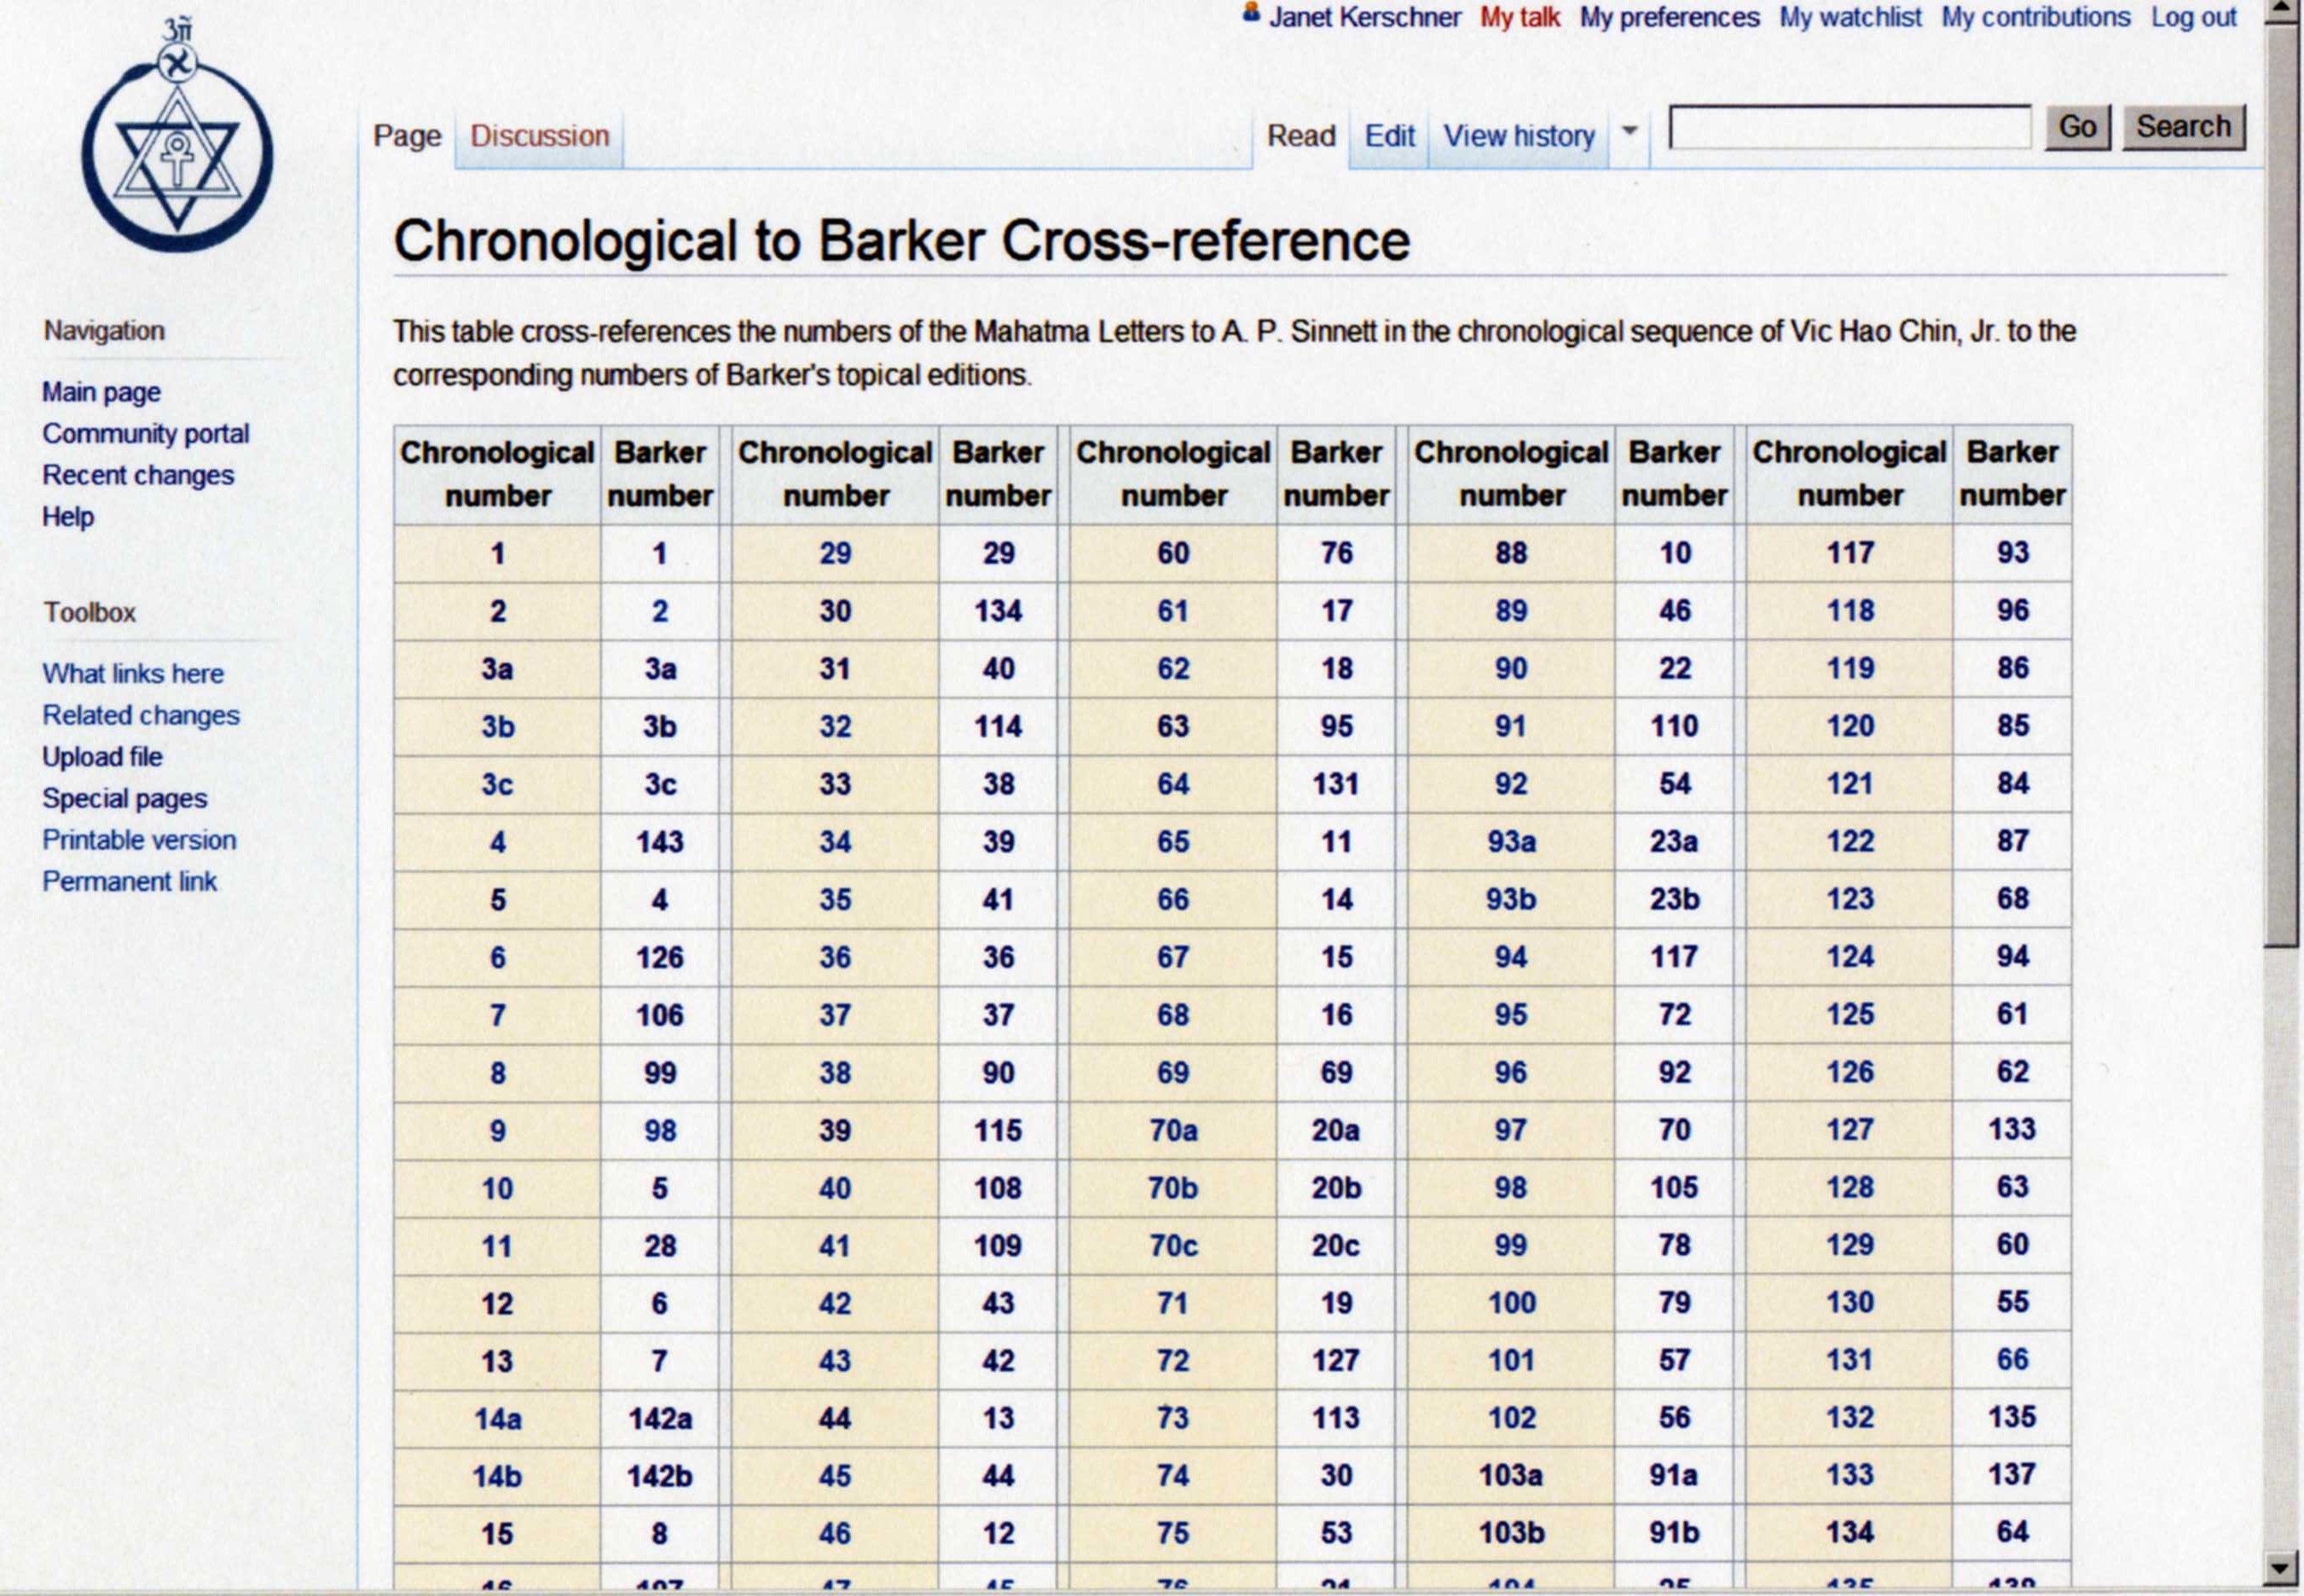Open My talk link
The image size is (2304, 1596).
(x=1520, y=18)
